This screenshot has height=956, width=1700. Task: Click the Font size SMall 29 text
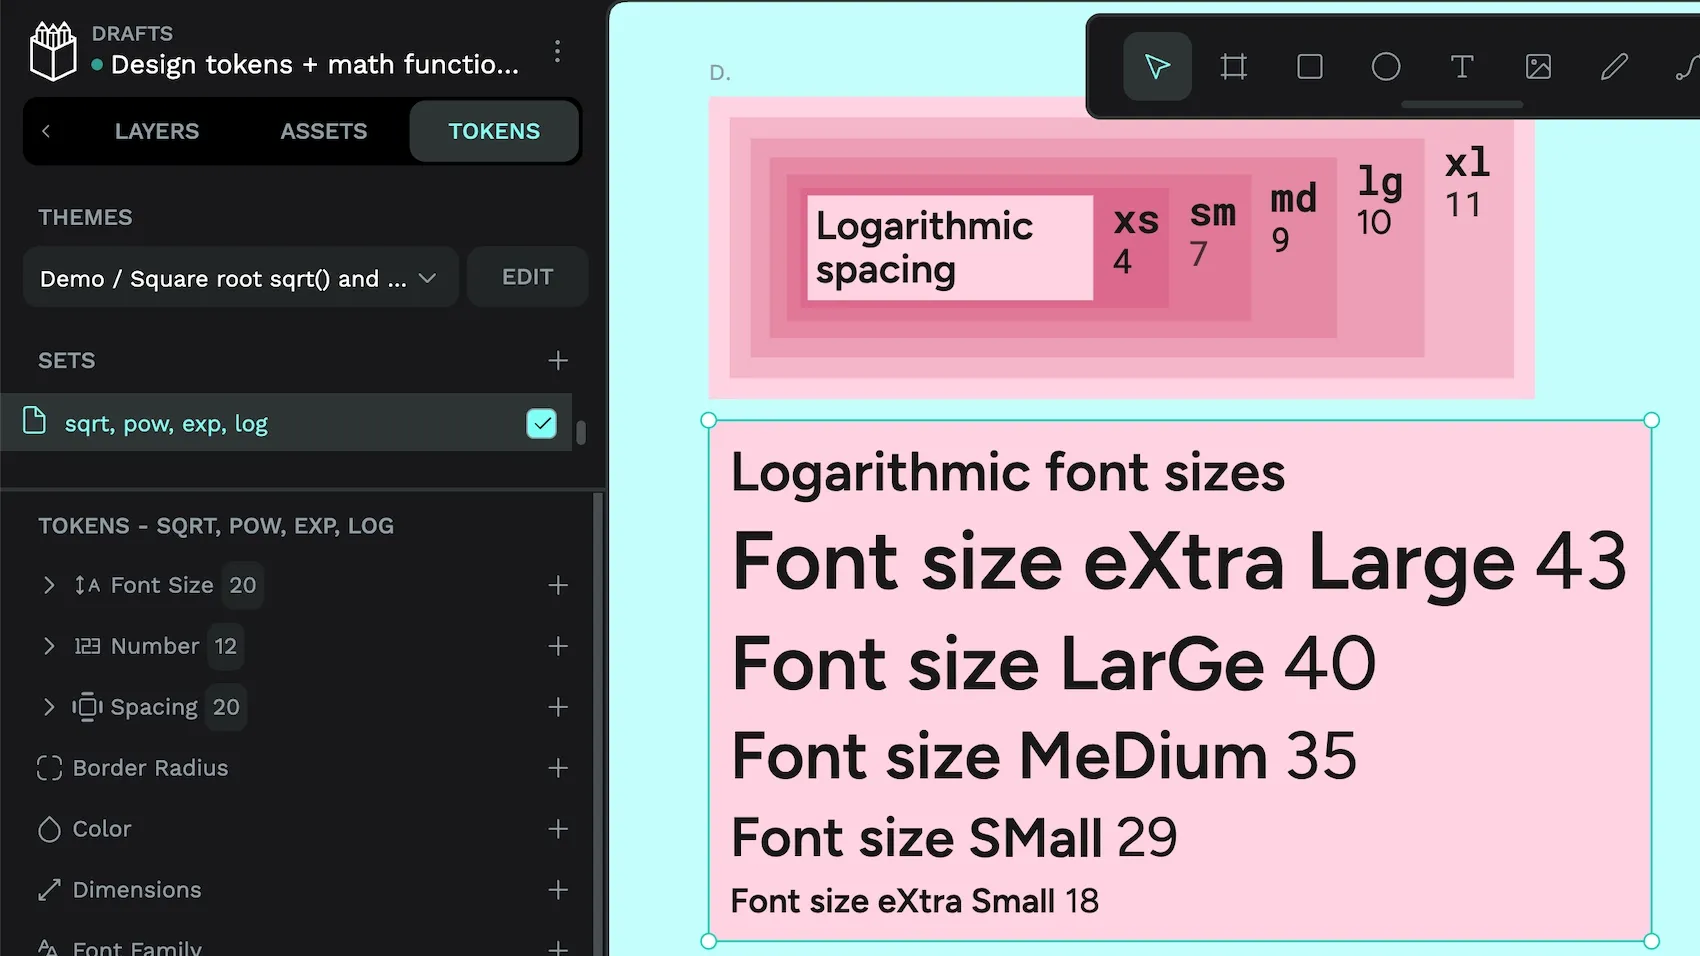[954, 838]
